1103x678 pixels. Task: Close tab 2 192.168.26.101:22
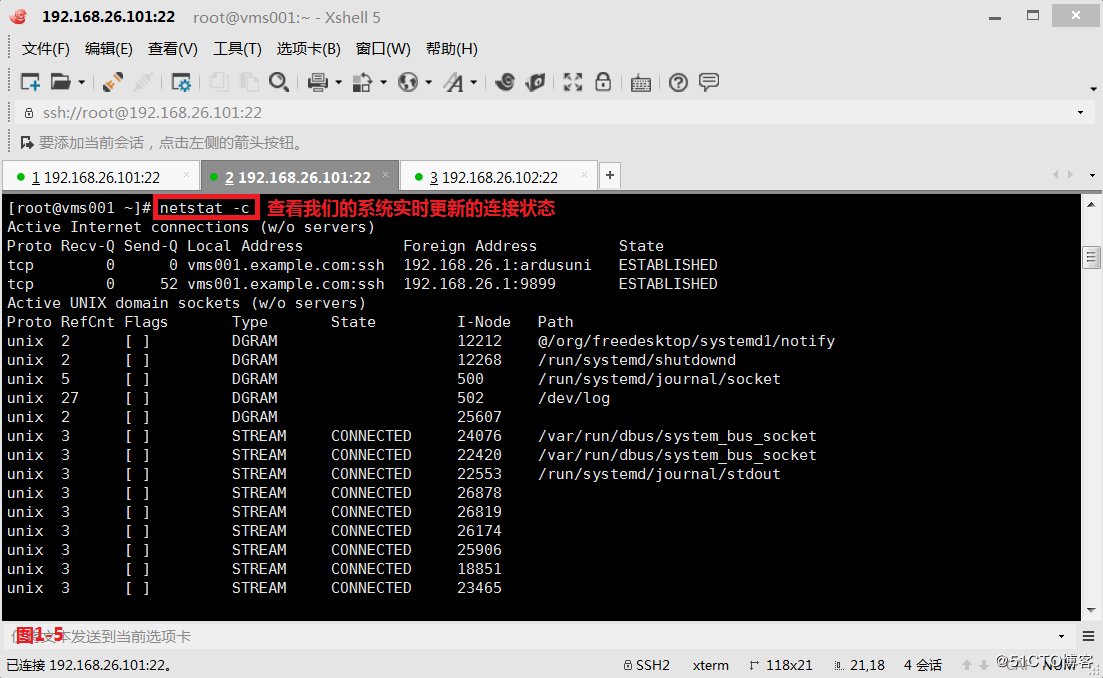click(x=385, y=174)
